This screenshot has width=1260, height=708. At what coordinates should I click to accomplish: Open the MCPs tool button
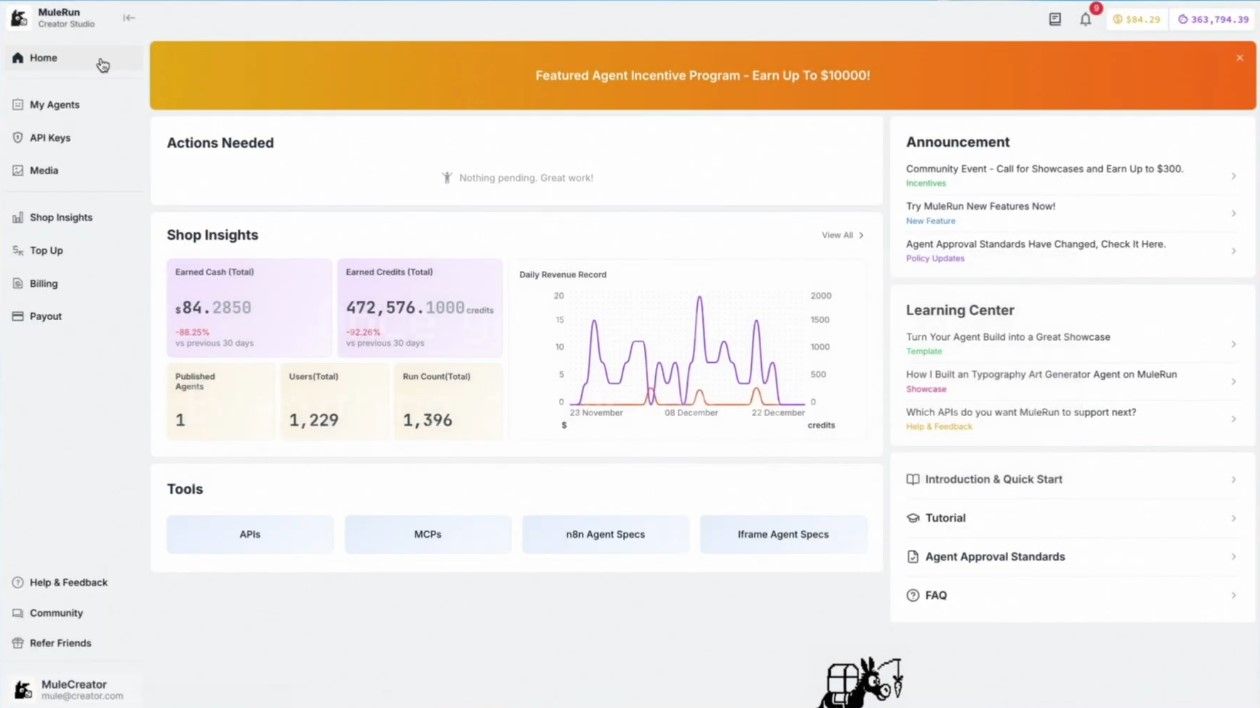pyautogui.click(x=428, y=534)
